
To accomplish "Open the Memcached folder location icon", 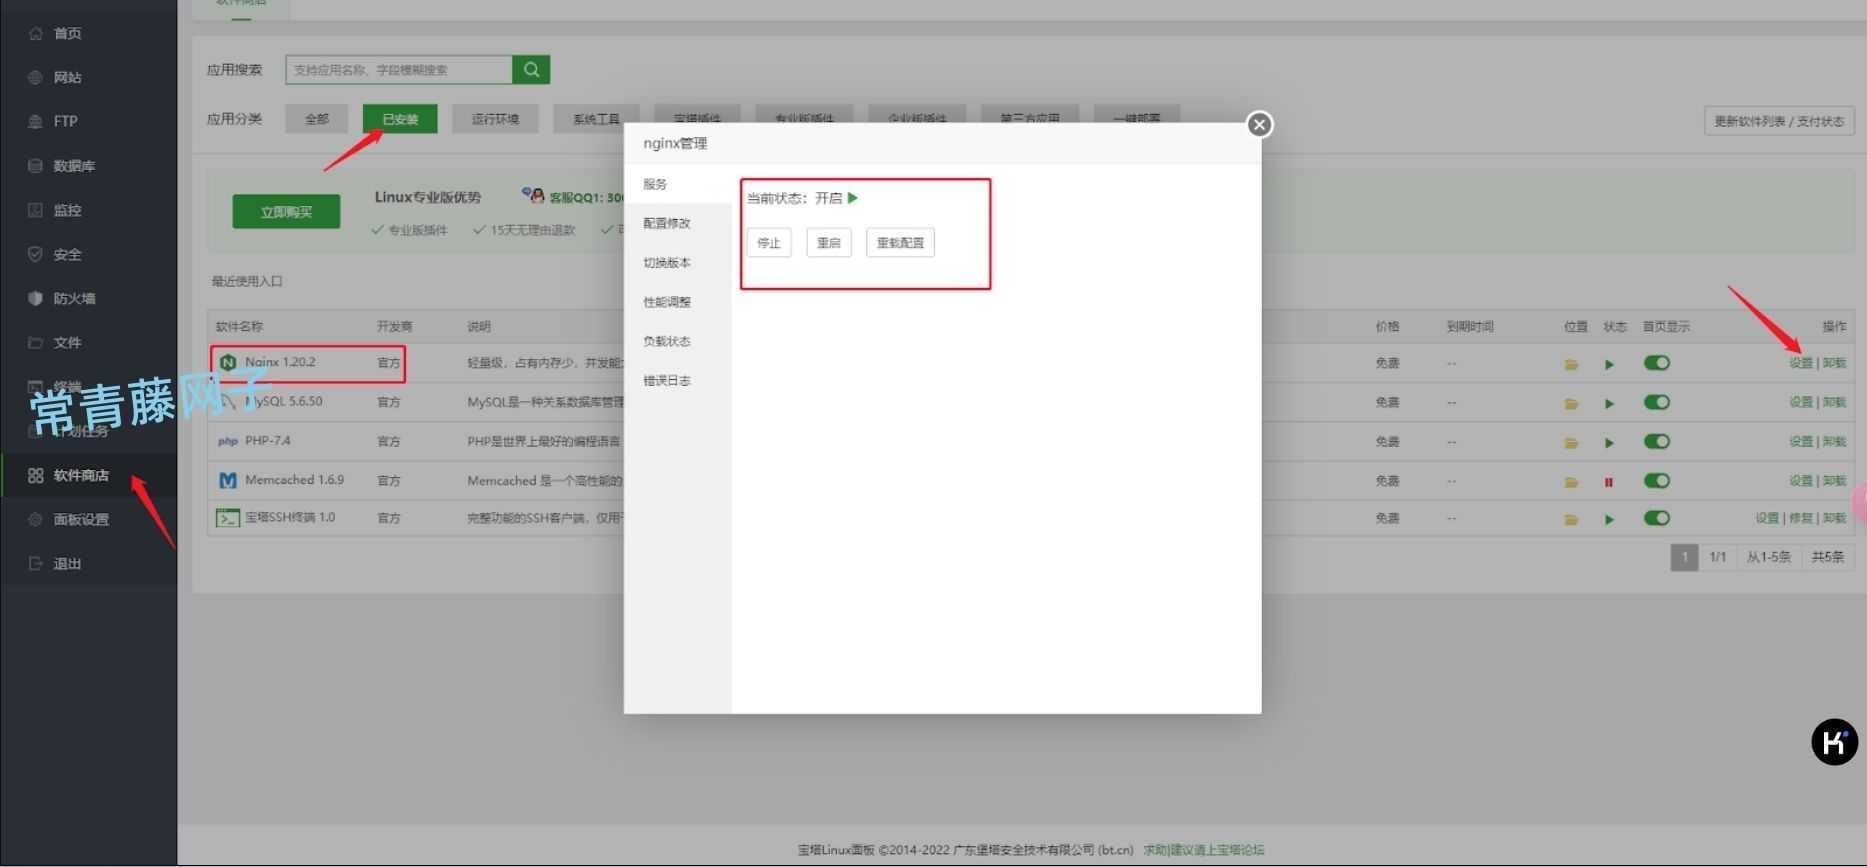I will 1571,482.
